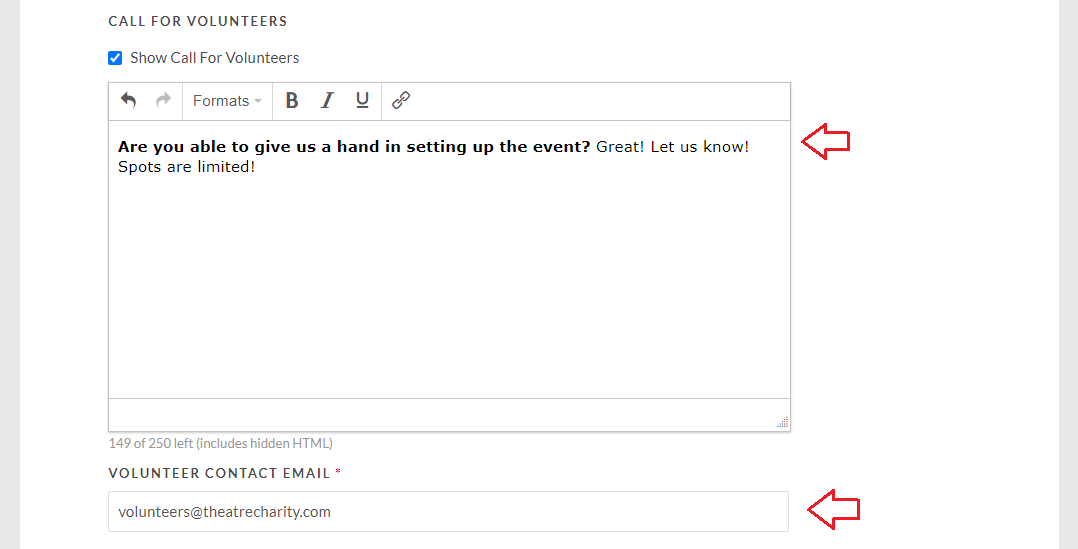Click the '149 of 250 left' character counter
The image size is (1078, 549).
221,443
